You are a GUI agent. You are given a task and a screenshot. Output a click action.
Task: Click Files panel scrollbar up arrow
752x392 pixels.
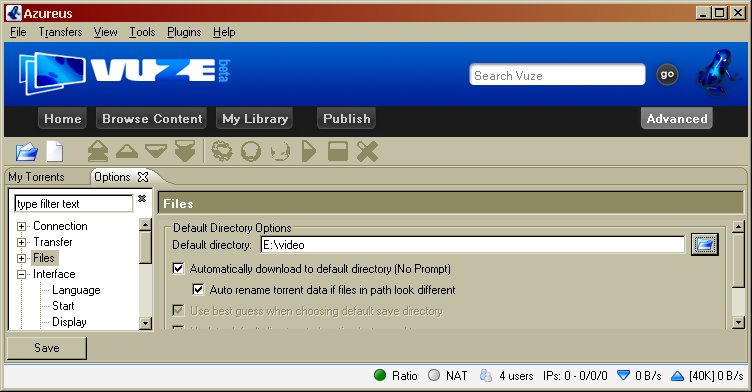tap(739, 226)
